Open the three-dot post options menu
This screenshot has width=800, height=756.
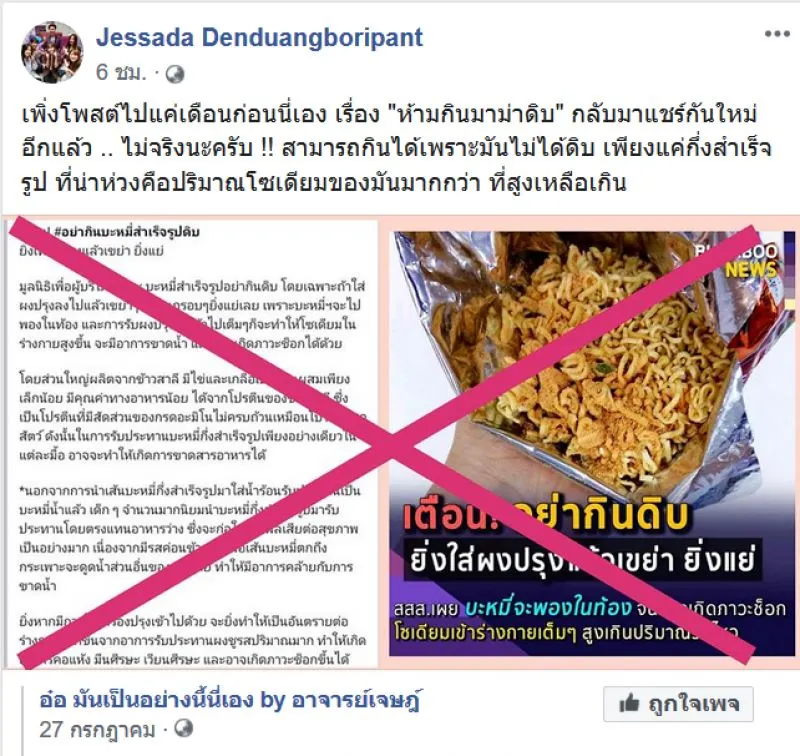click(777, 34)
